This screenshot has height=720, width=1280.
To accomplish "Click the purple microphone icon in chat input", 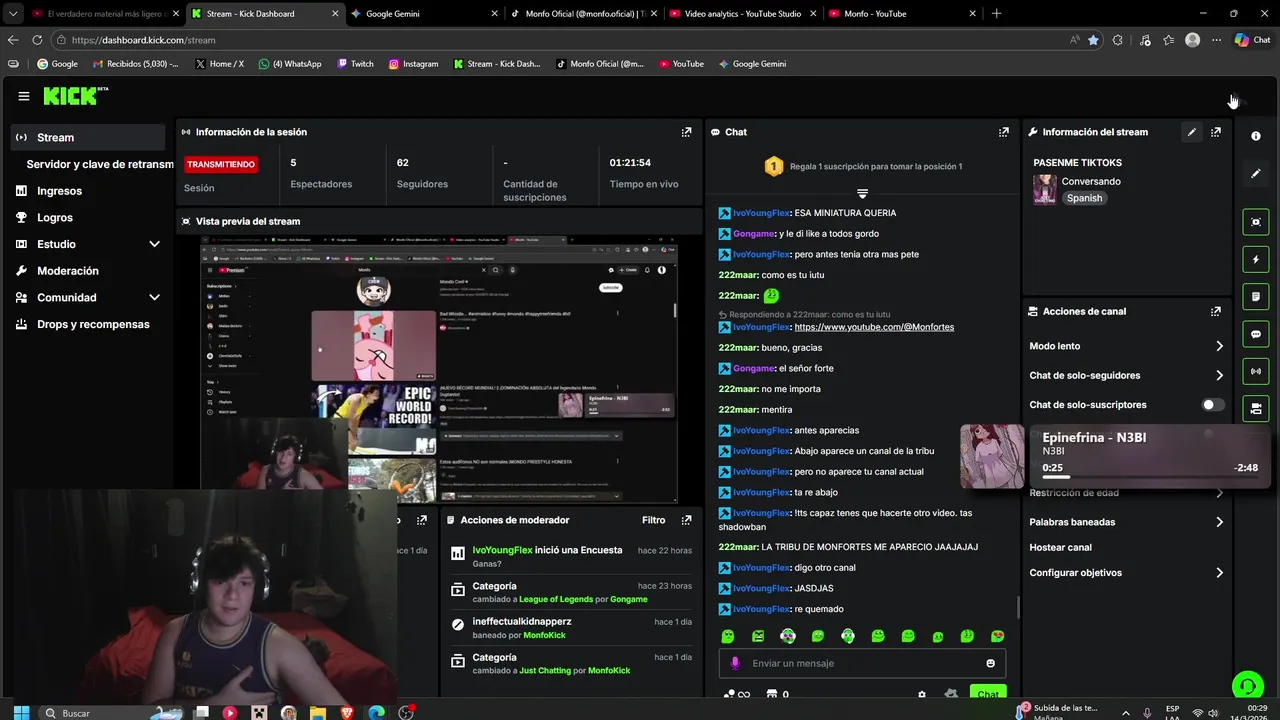I will pyautogui.click(x=735, y=663).
